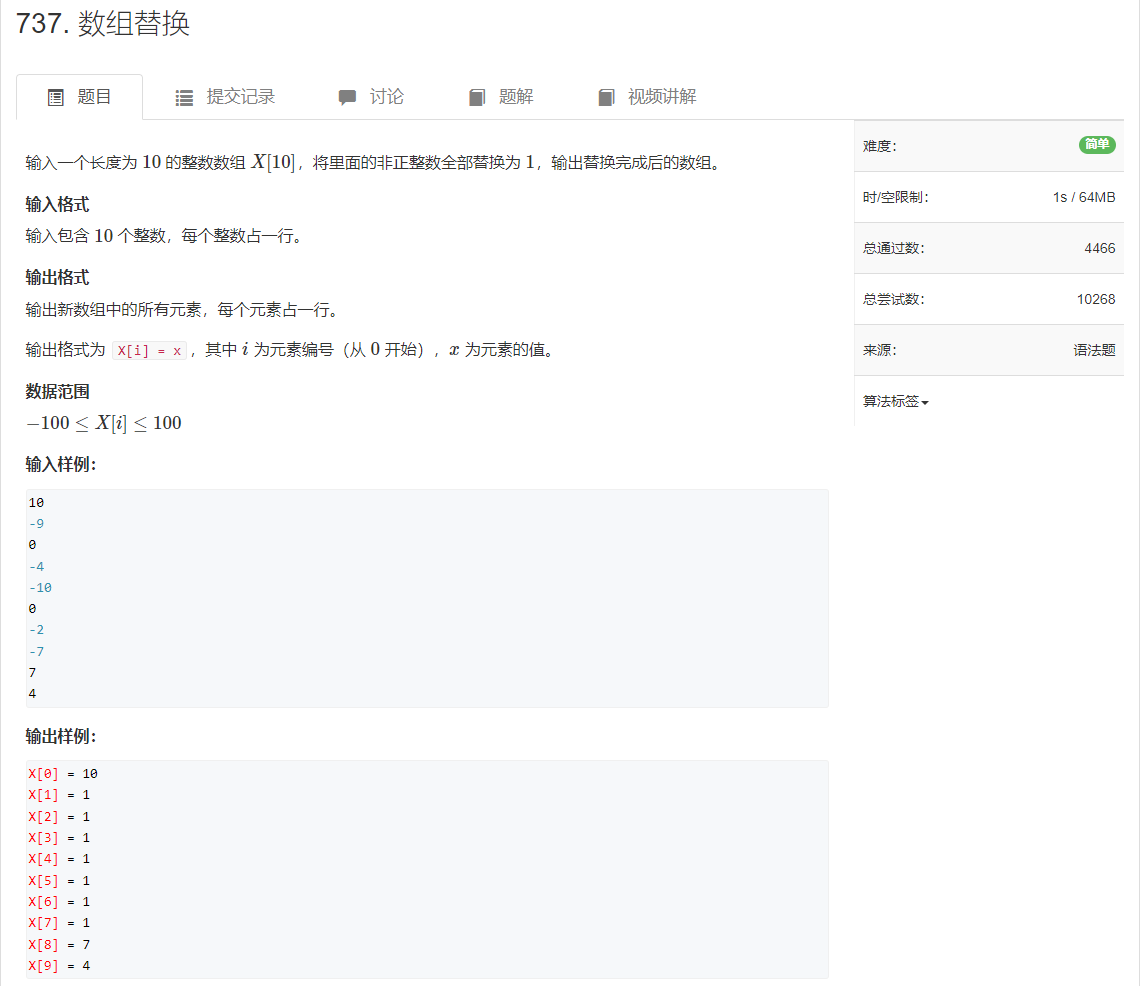Click the book icon beside 视频讲解
Image resolution: width=1140 pixels, height=986 pixels.
click(606, 96)
